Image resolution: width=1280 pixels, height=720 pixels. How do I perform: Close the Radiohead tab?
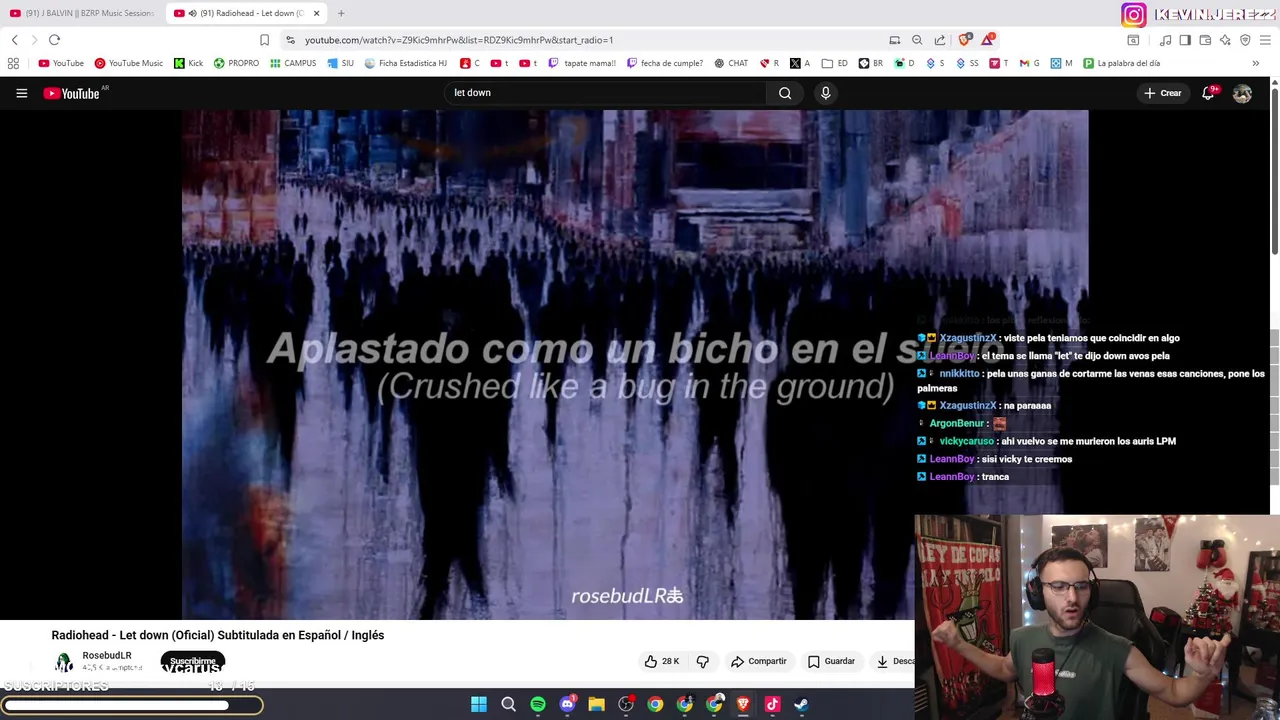[x=317, y=13]
